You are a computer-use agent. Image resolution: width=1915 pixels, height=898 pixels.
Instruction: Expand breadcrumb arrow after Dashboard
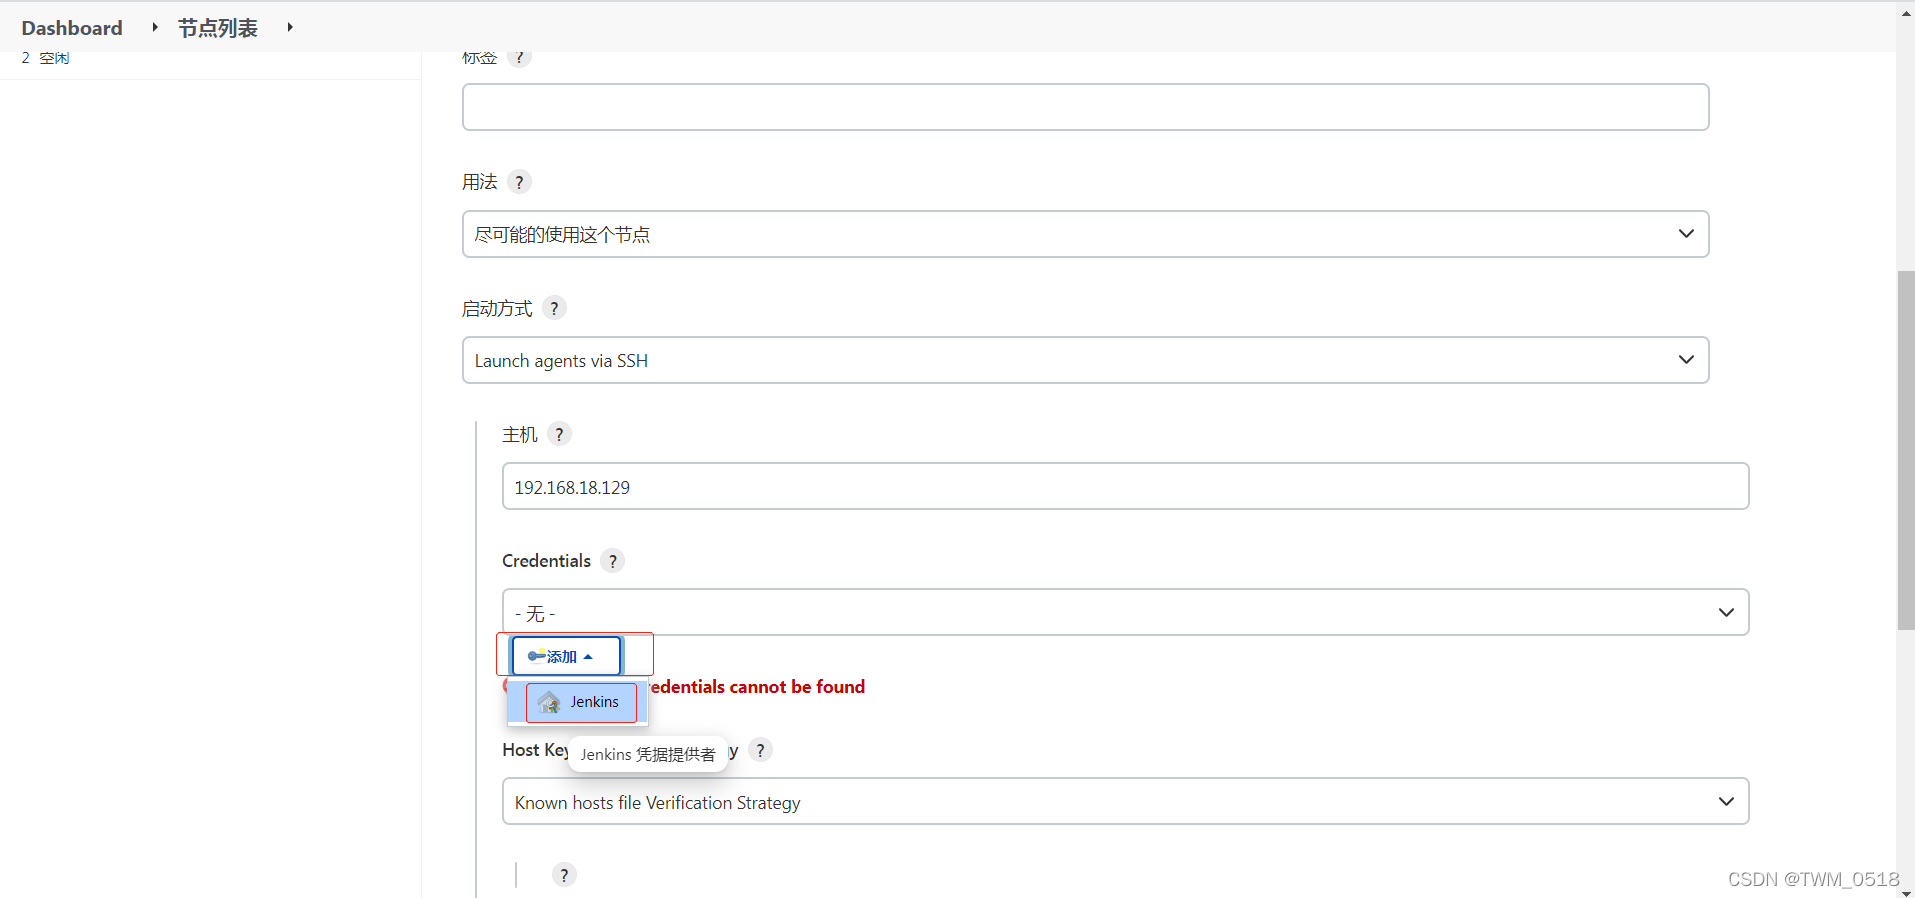[x=155, y=27]
